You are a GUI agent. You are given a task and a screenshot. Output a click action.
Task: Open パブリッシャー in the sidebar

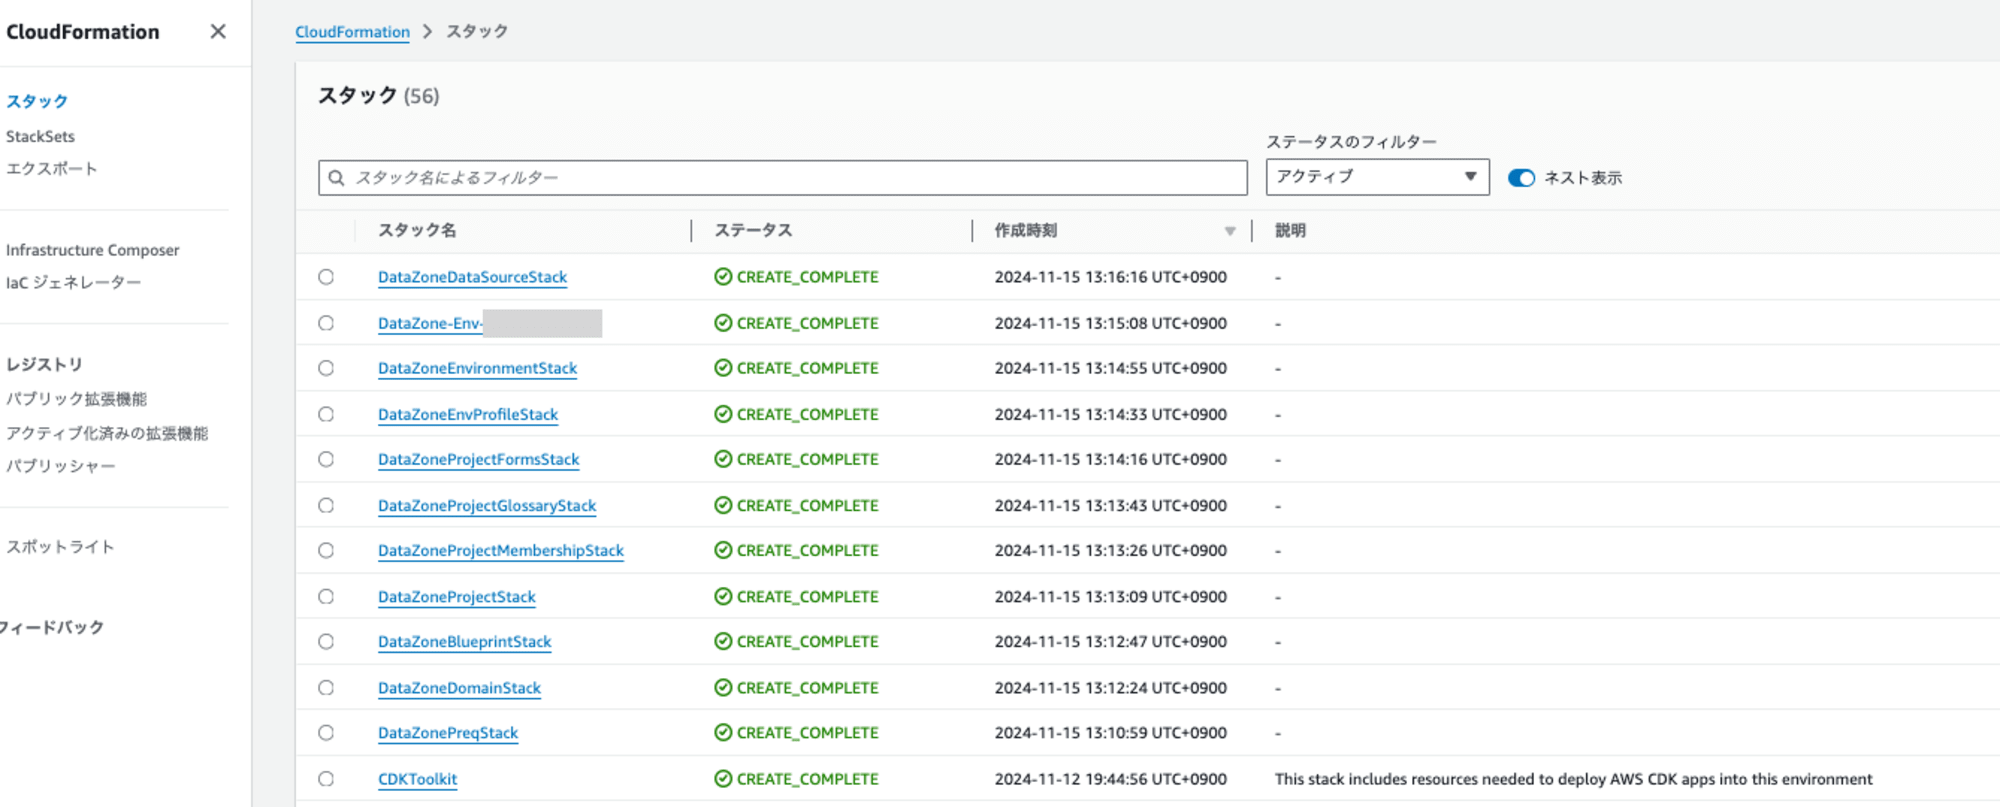(x=60, y=466)
